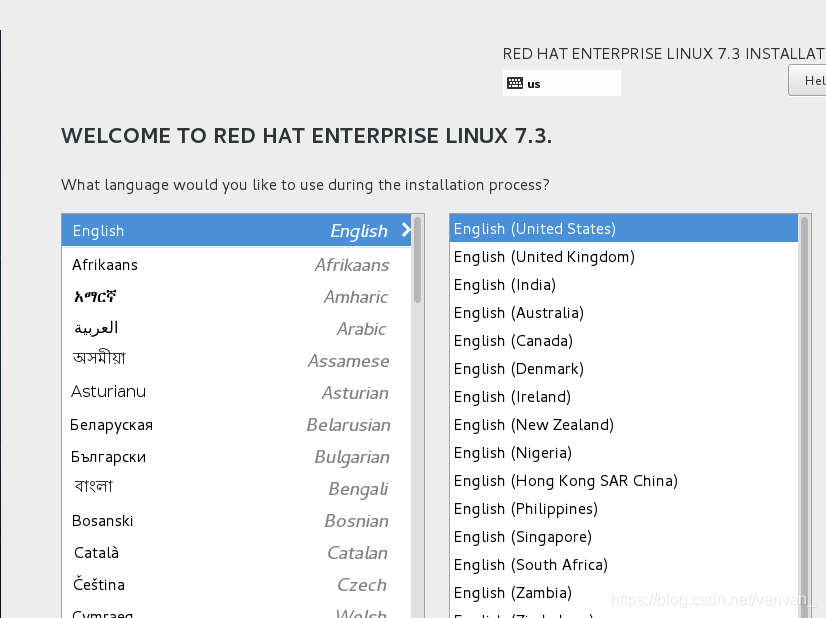
Task: Choose English (Ireland) locale
Action: tap(624, 396)
